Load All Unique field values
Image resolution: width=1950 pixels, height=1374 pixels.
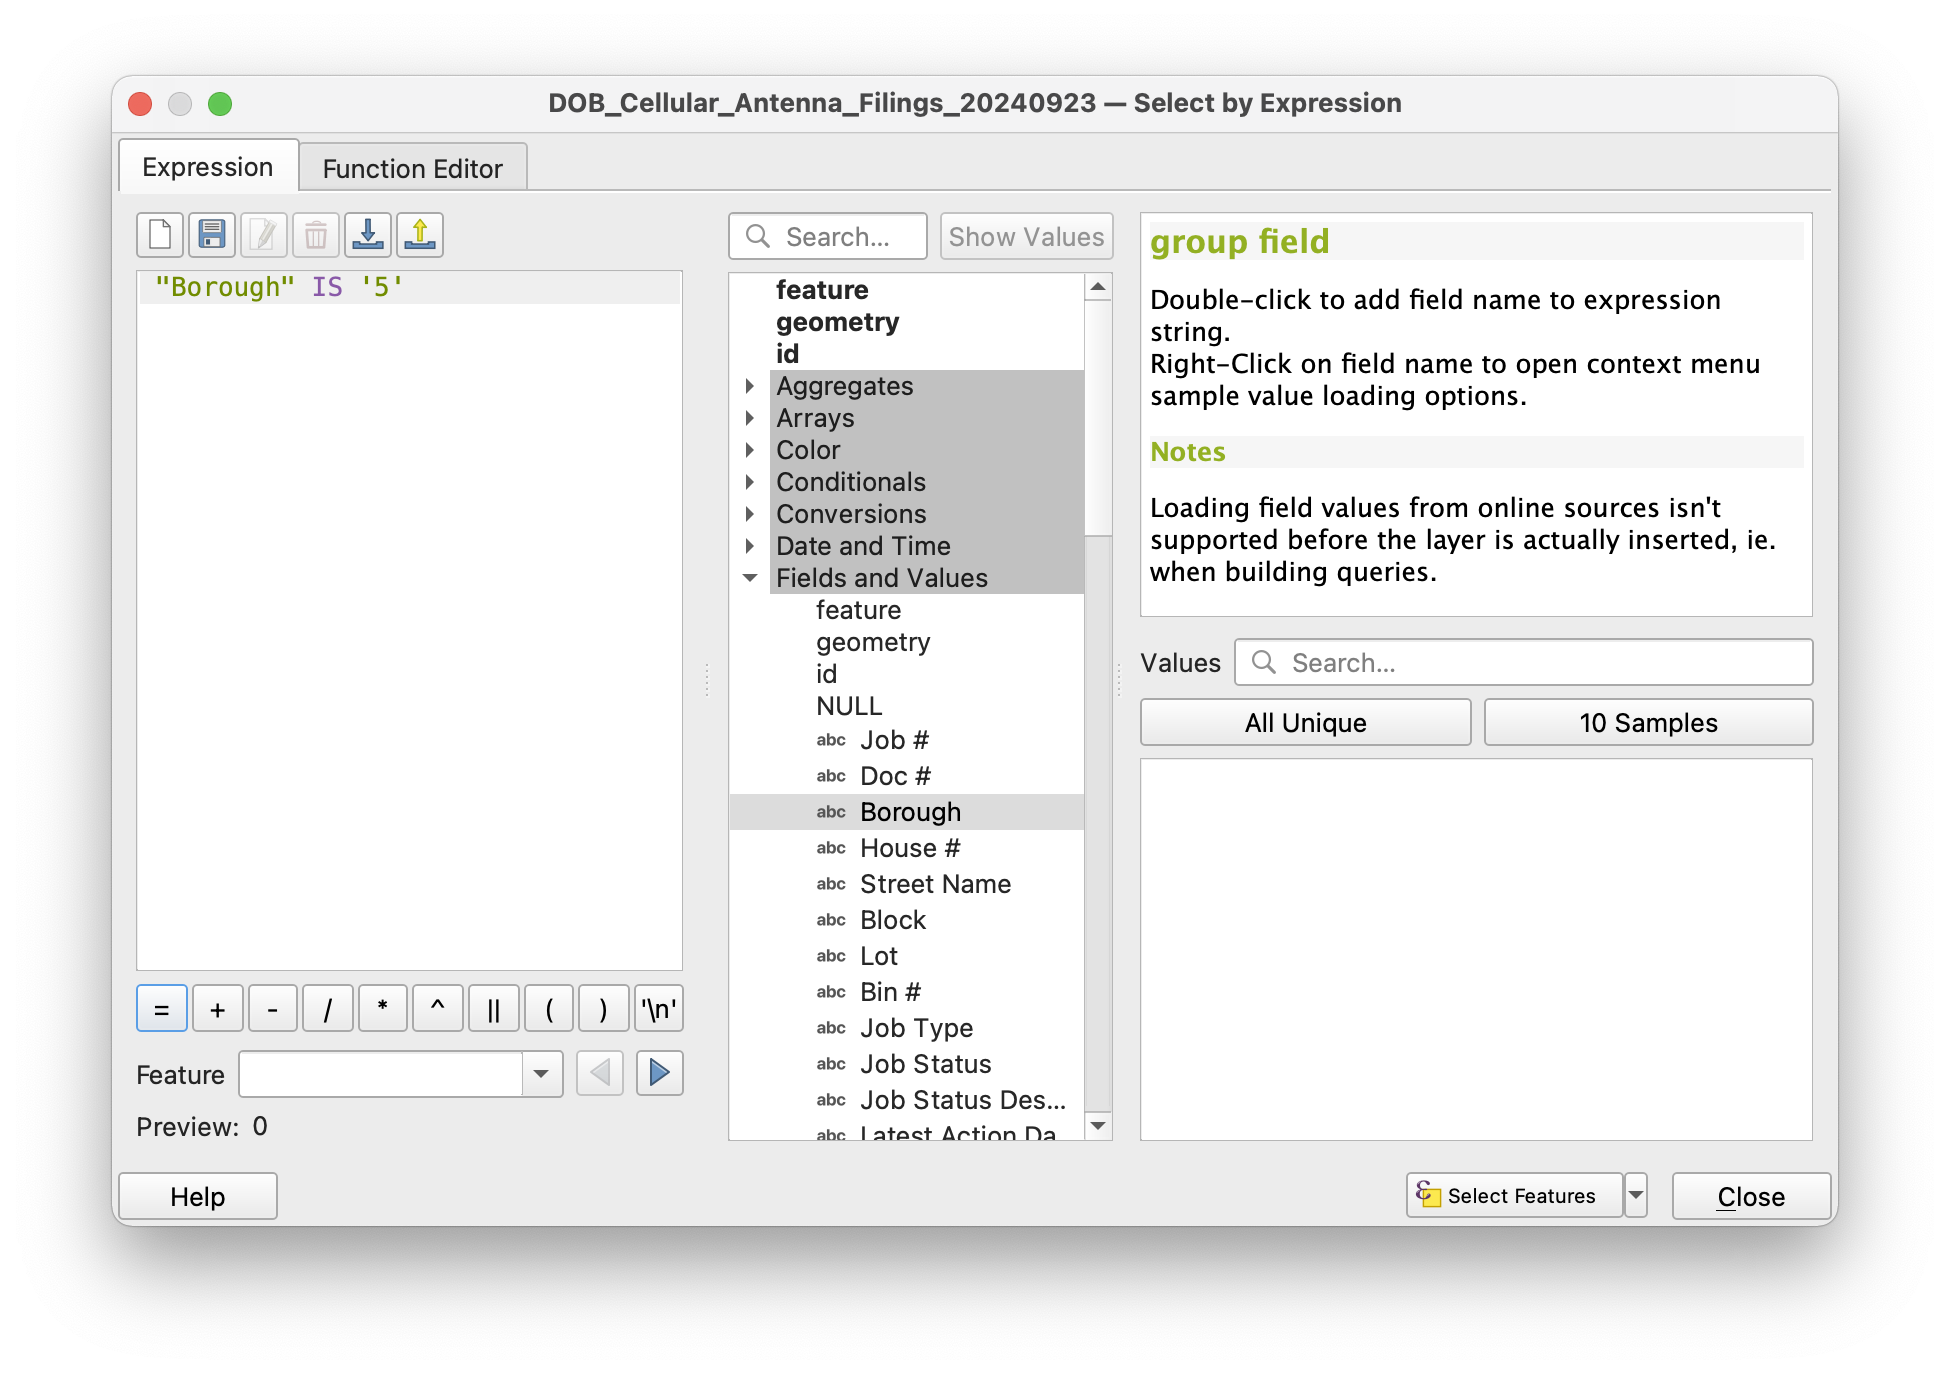point(1305,723)
